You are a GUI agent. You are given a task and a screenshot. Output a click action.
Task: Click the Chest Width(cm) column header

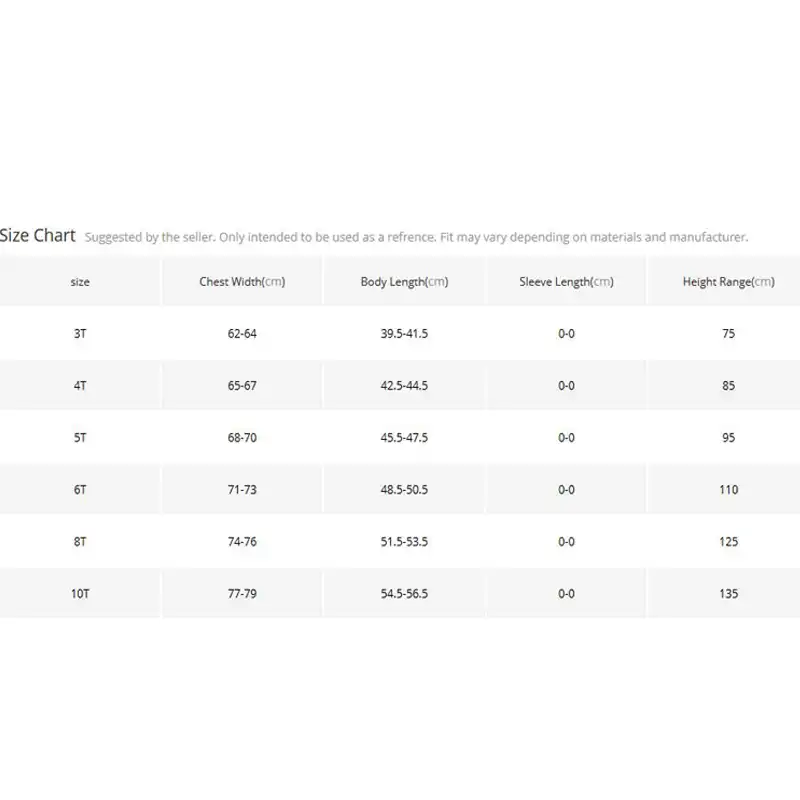click(242, 282)
